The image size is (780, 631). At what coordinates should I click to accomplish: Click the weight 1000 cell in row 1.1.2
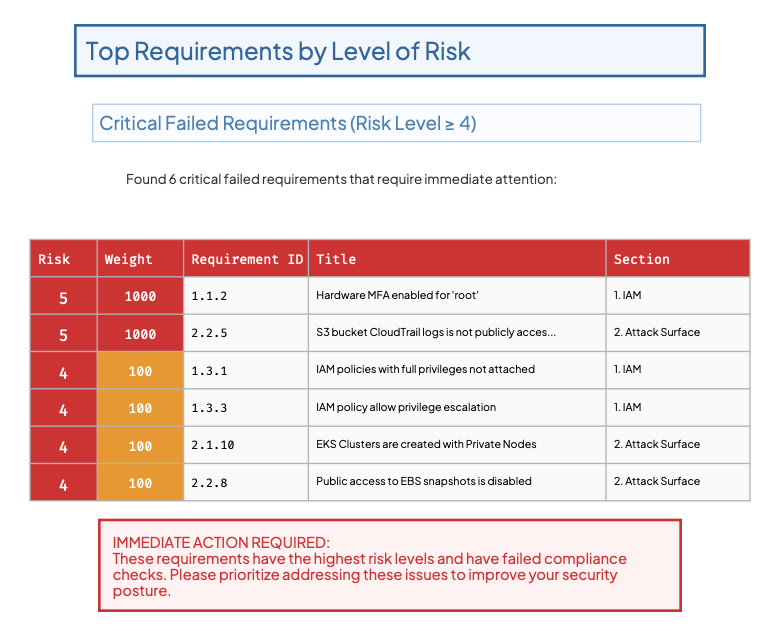click(x=140, y=296)
